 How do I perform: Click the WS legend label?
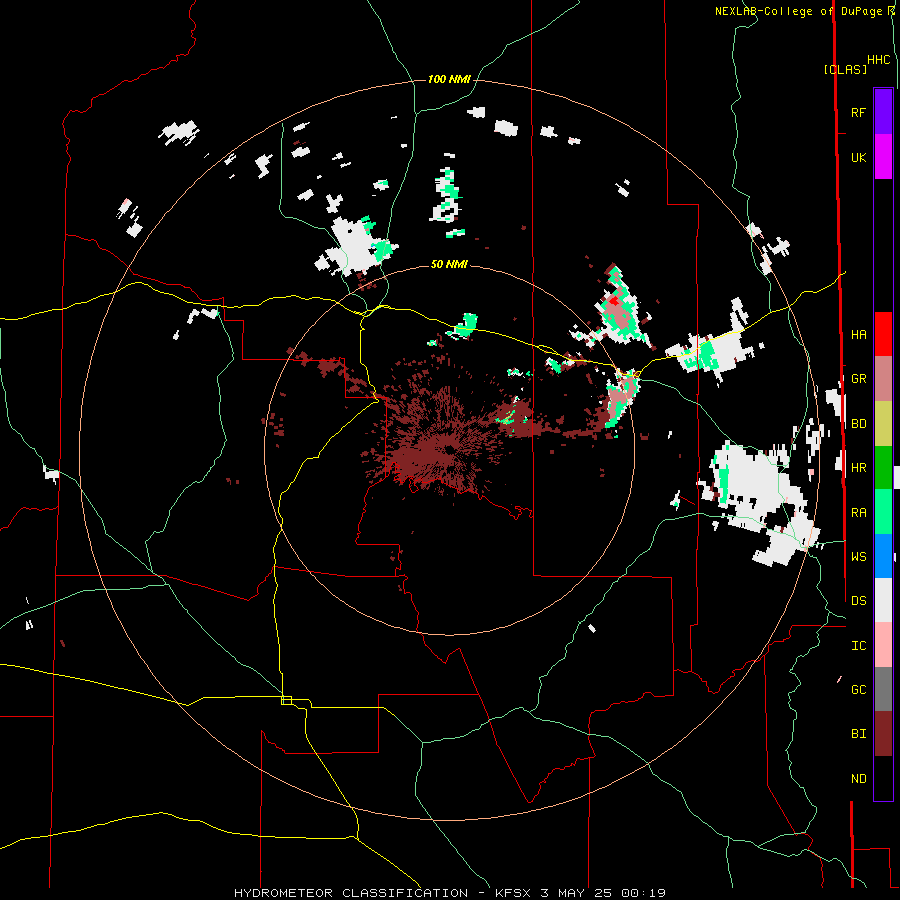pos(858,556)
